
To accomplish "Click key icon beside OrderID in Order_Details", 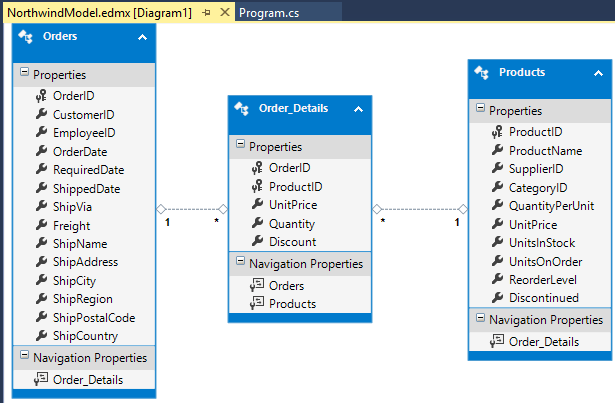I will (x=257, y=168).
